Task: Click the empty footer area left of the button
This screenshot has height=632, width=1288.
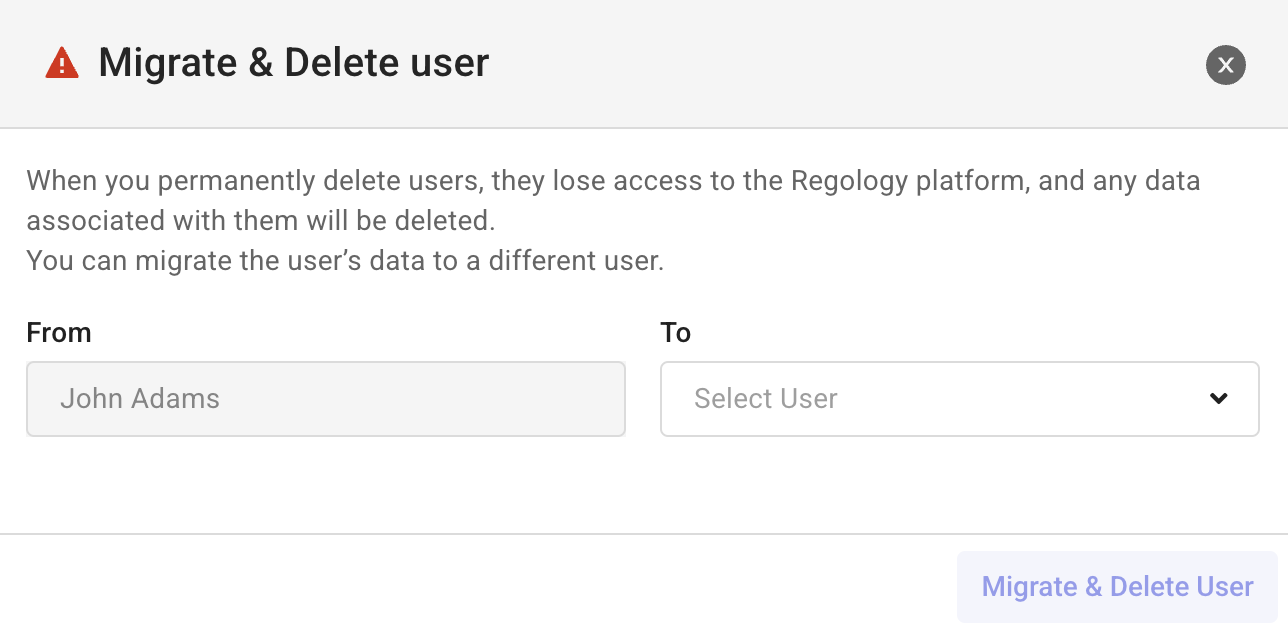Action: point(470,584)
